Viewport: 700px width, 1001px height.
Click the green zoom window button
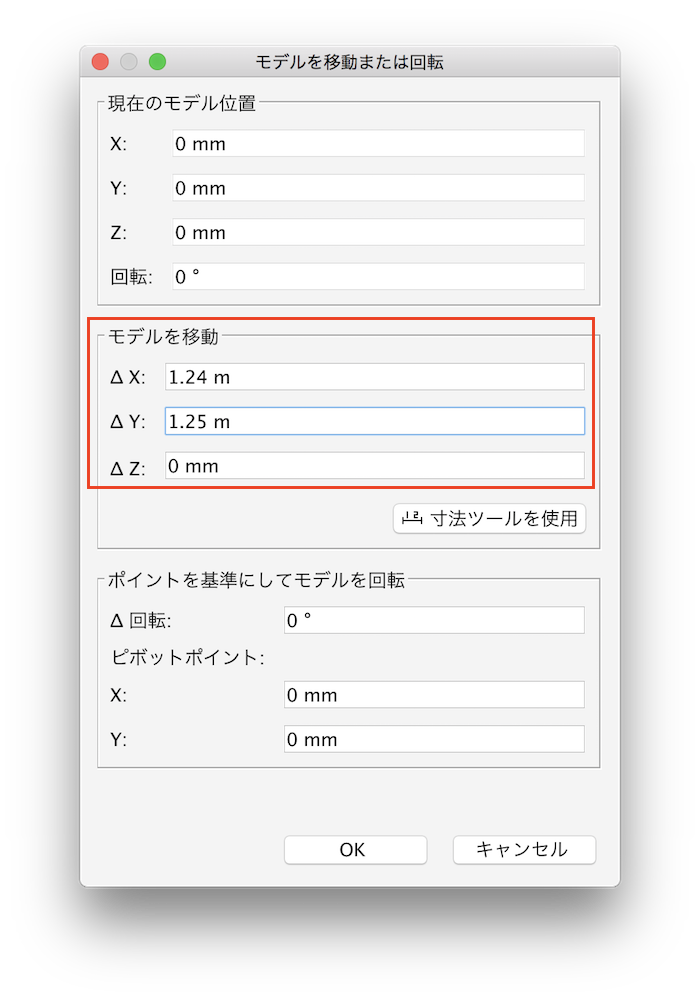157,62
